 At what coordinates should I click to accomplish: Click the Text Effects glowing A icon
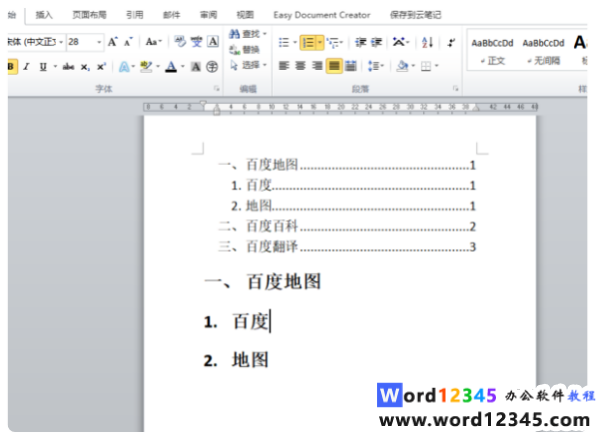click(x=124, y=67)
